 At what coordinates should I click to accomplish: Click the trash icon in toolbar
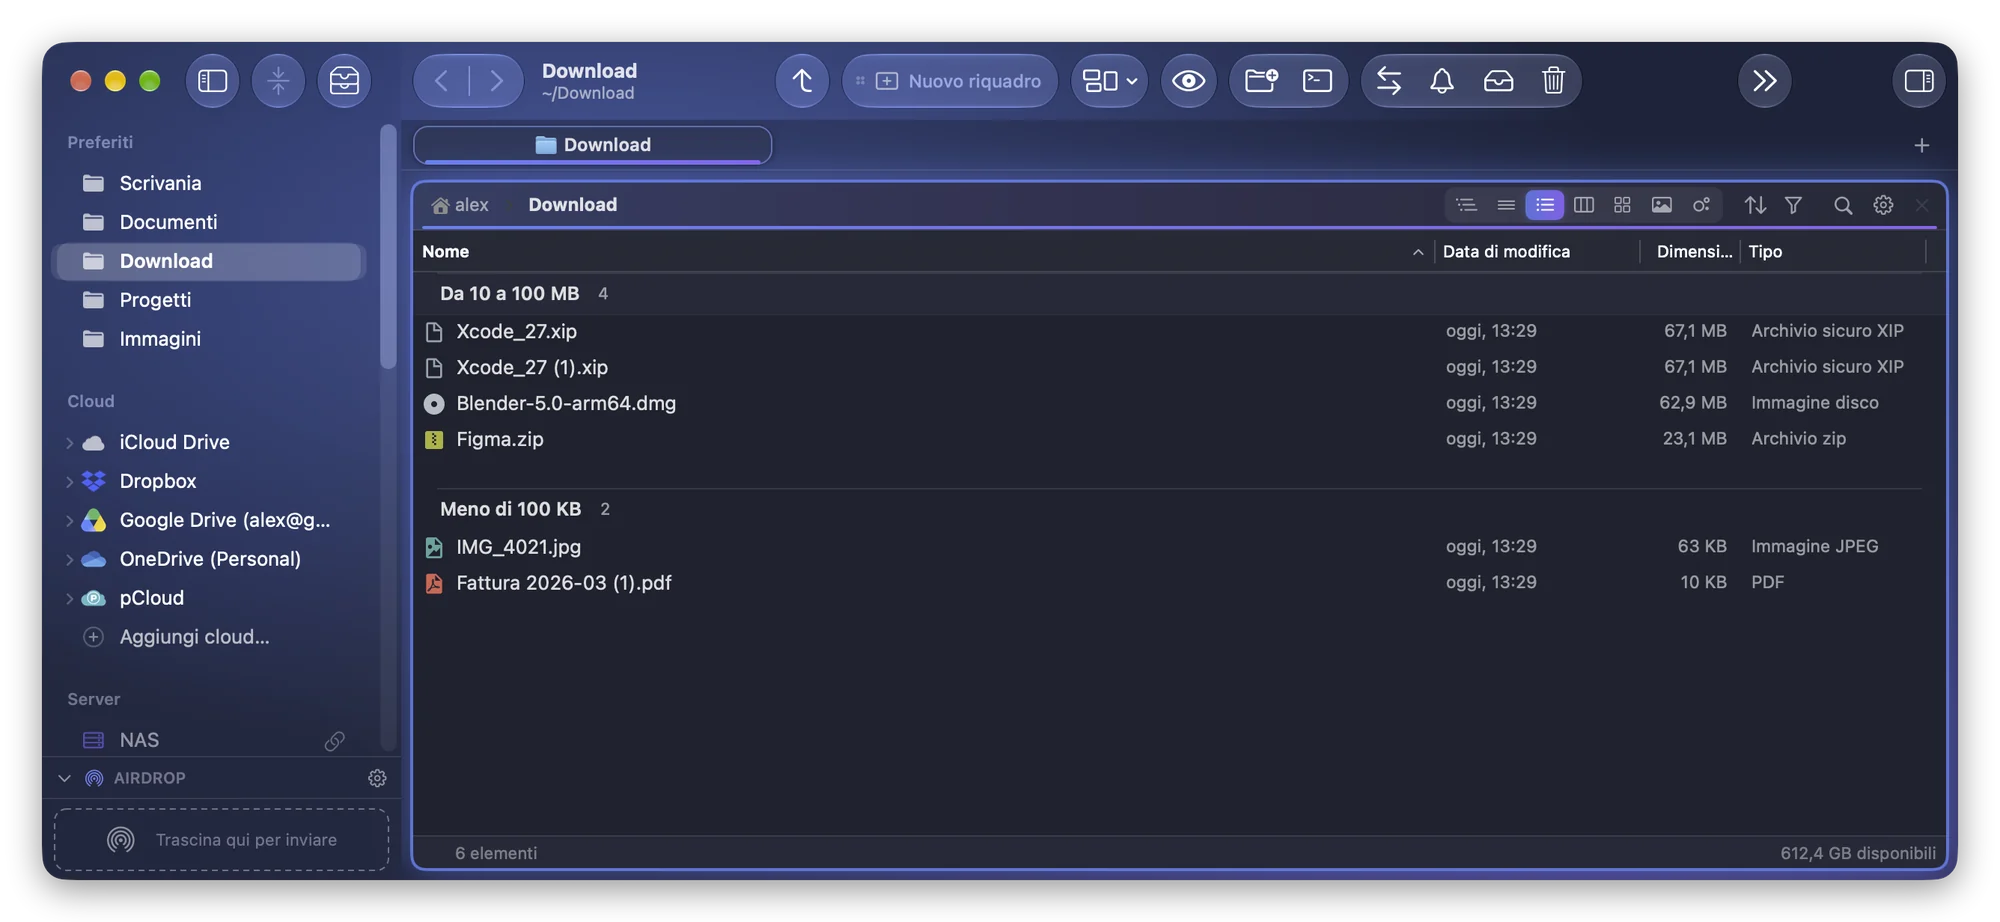tap(1553, 81)
